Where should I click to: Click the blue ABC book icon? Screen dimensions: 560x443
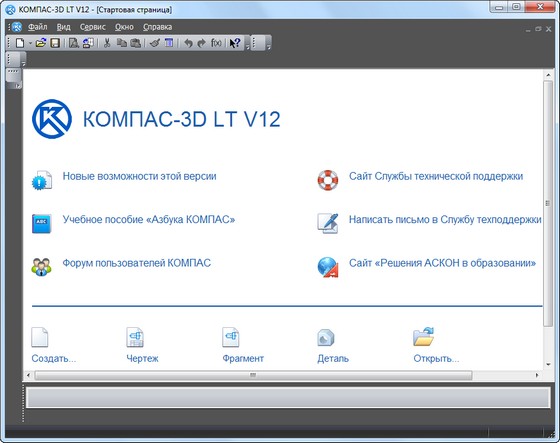click(x=42, y=223)
